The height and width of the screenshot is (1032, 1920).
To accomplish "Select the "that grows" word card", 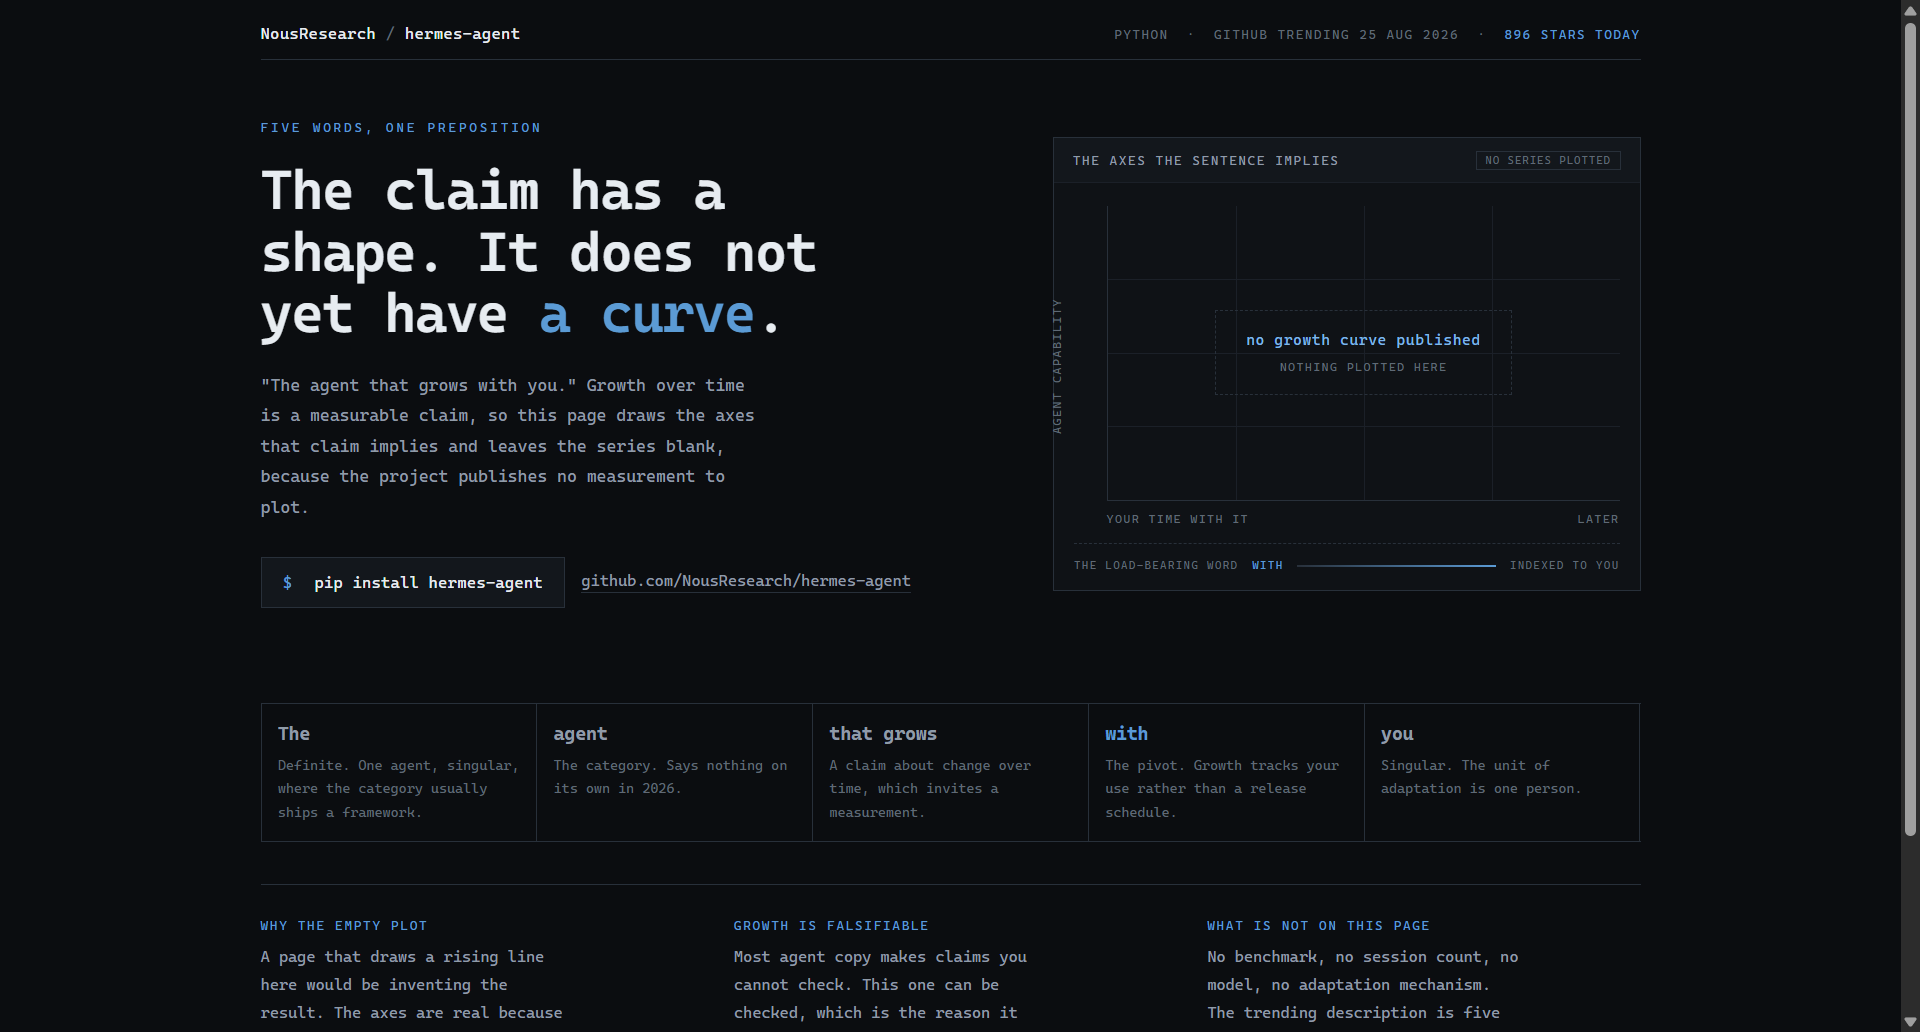I will click(951, 772).
